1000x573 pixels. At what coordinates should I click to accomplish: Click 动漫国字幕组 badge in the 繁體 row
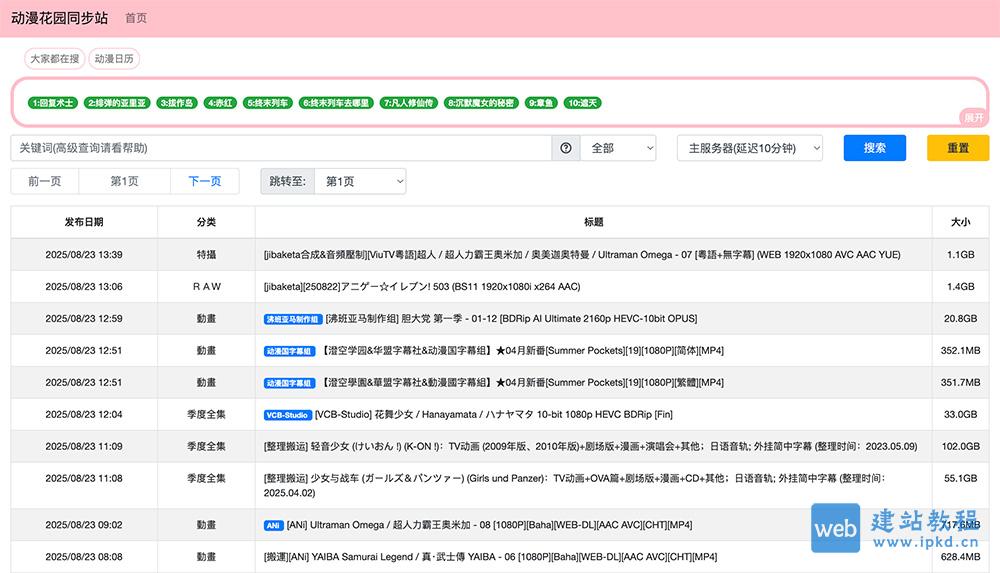290,383
